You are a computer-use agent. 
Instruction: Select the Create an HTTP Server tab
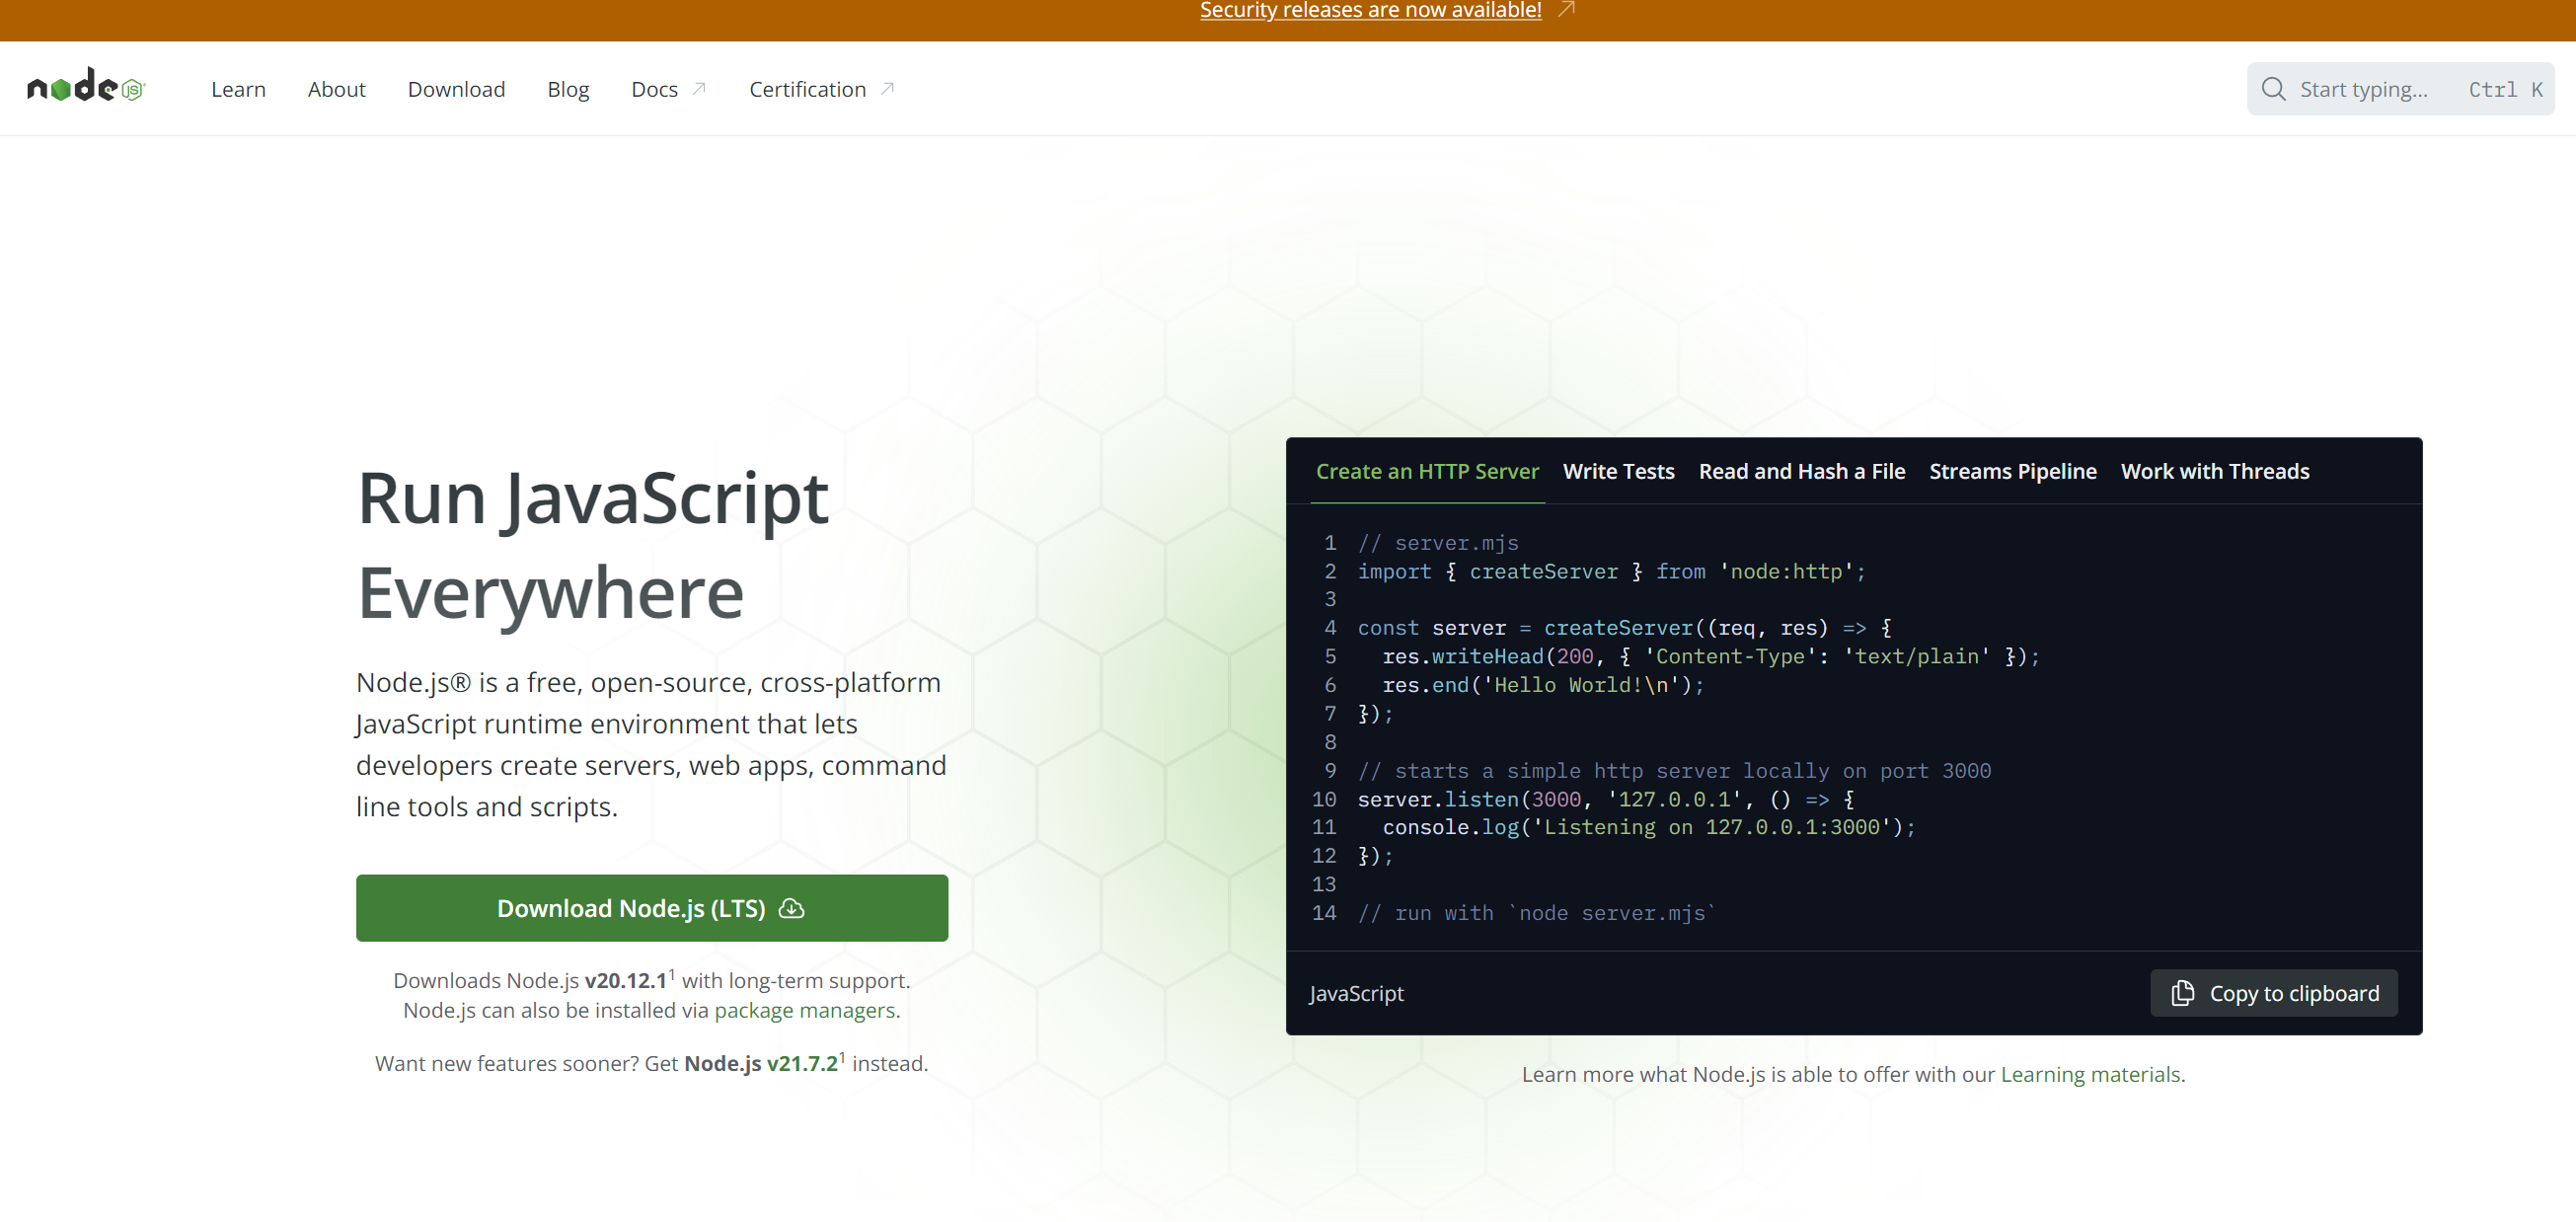coord(1427,471)
